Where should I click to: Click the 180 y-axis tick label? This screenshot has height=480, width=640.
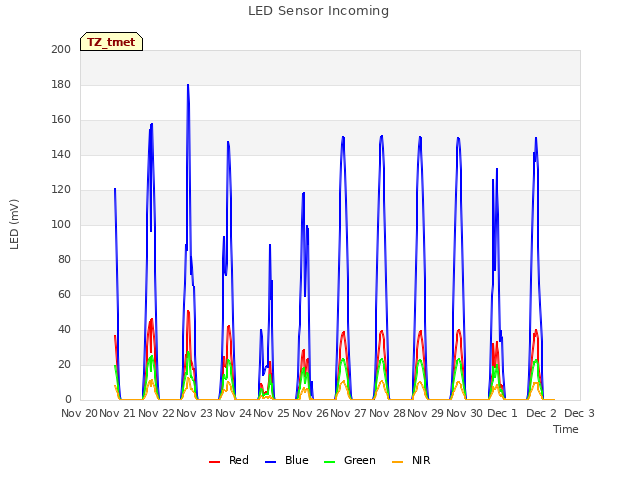click(x=61, y=84)
